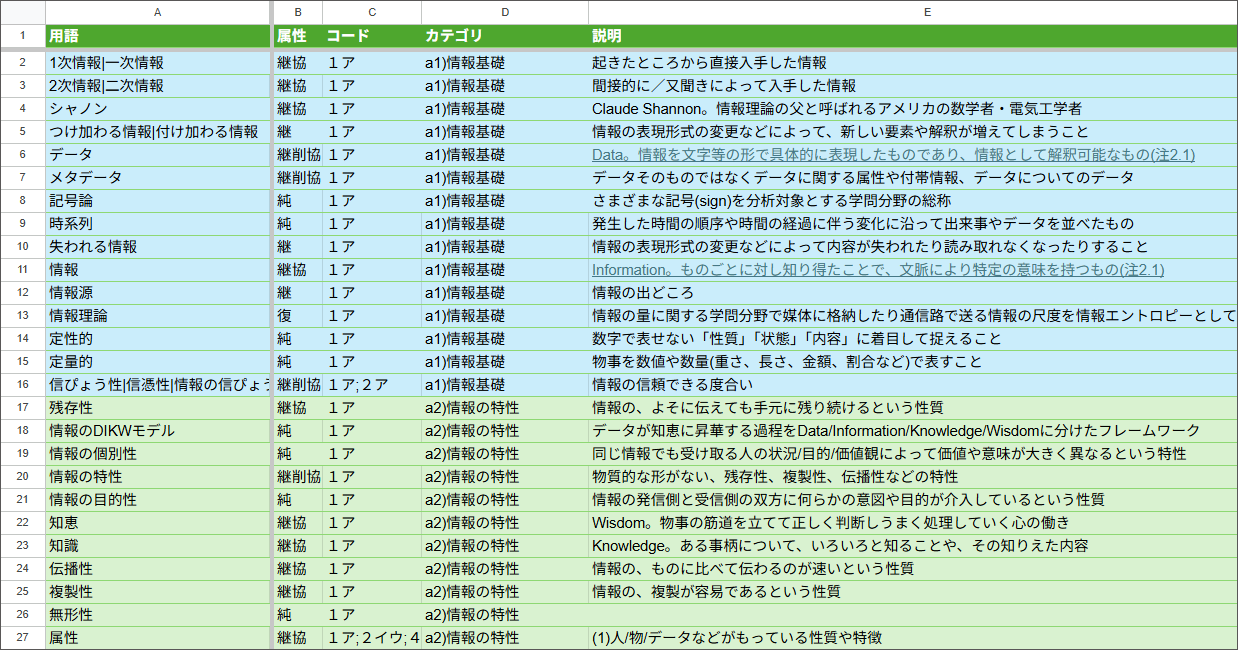Open the 'Data。情報を文字等の形で' link

click(893, 155)
